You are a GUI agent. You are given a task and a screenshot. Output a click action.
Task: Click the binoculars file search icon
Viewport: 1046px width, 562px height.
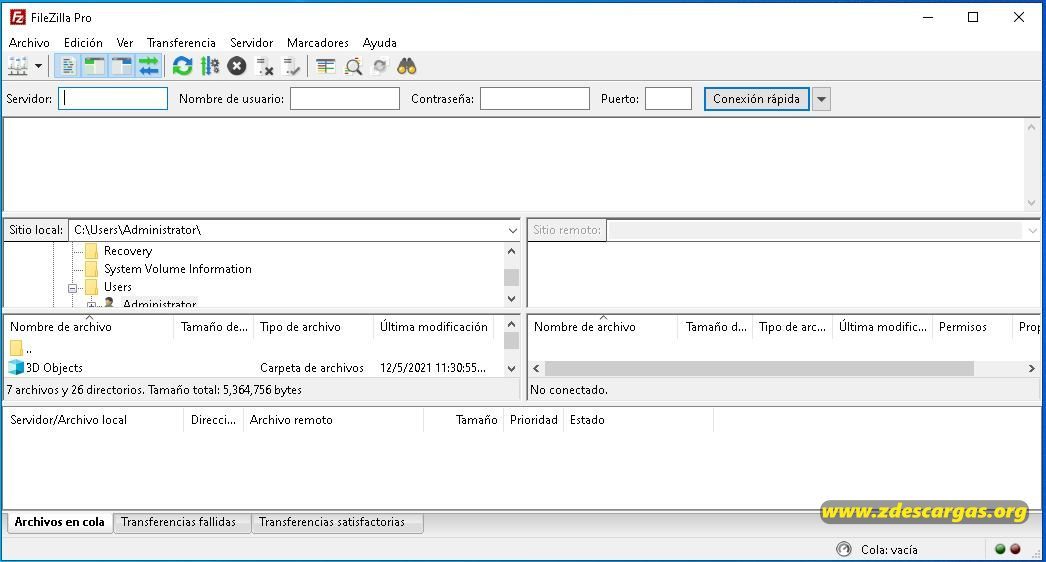tap(407, 66)
